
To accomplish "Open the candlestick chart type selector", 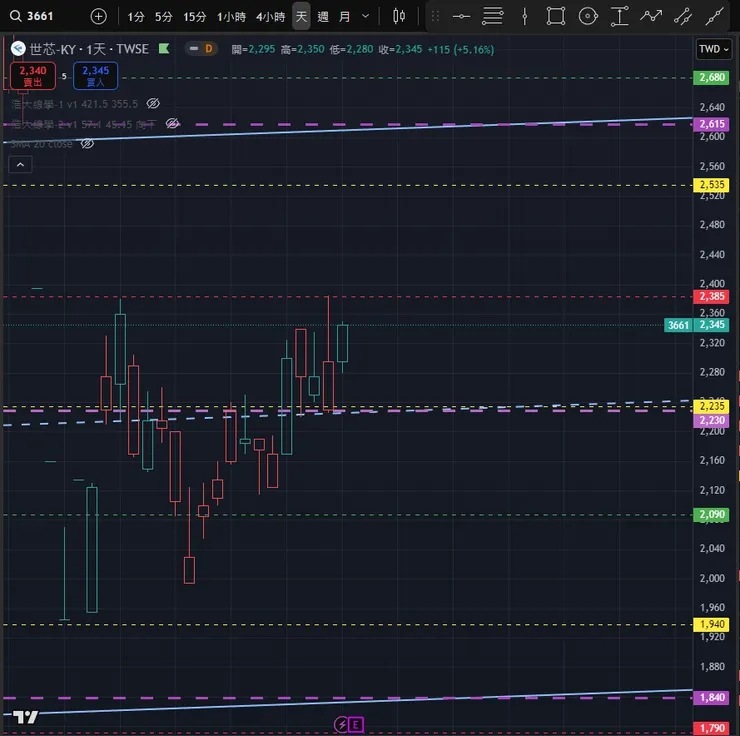I will 399,17.
